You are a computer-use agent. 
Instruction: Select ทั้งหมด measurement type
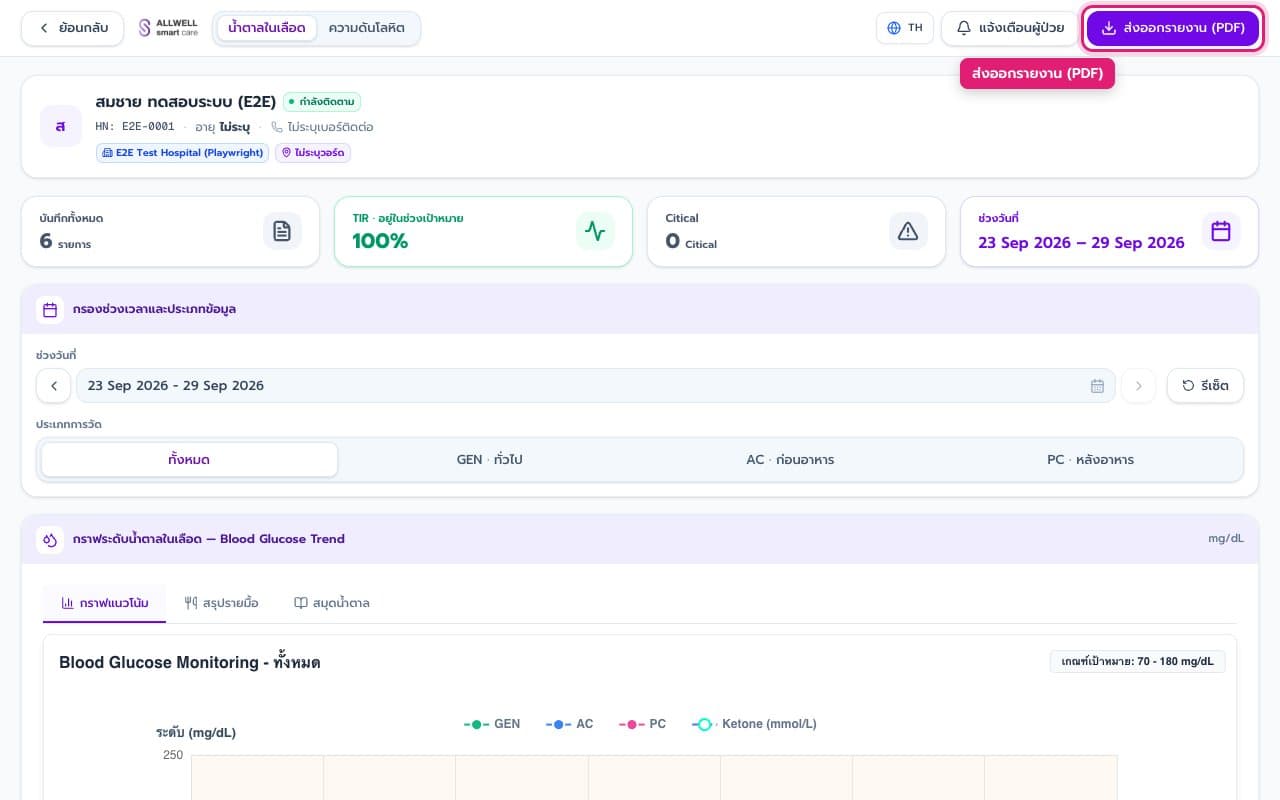pyautogui.click(x=189, y=460)
